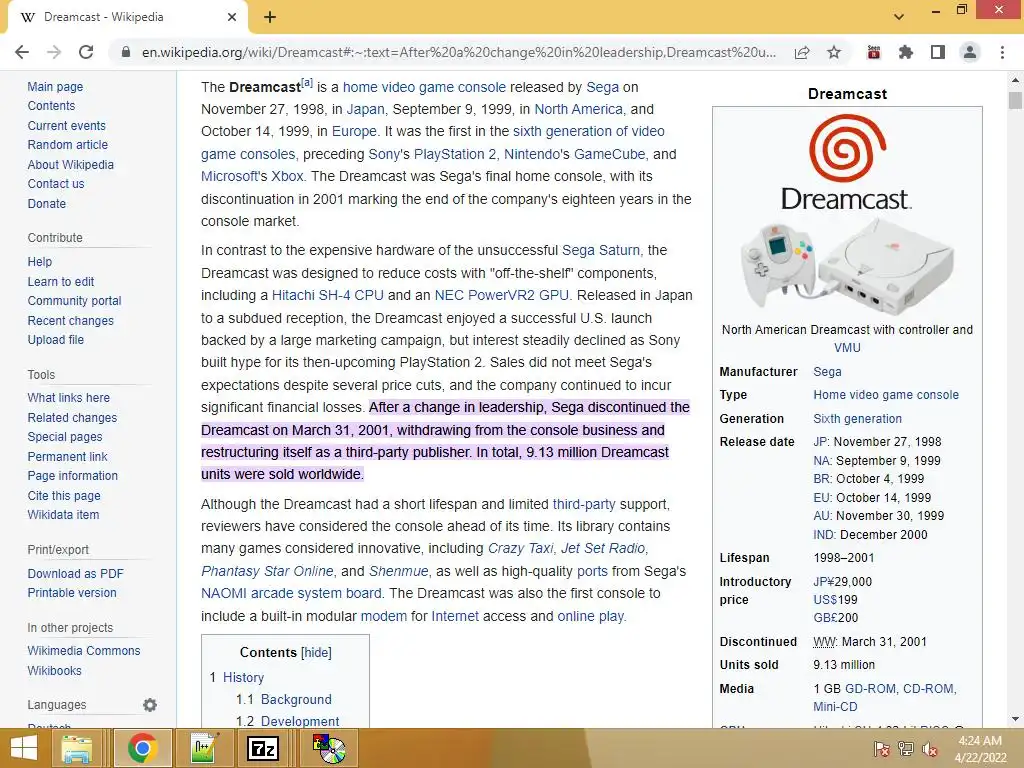Open the Extensions puzzle piece menu
The width and height of the screenshot is (1024, 768).
[906, 52]
